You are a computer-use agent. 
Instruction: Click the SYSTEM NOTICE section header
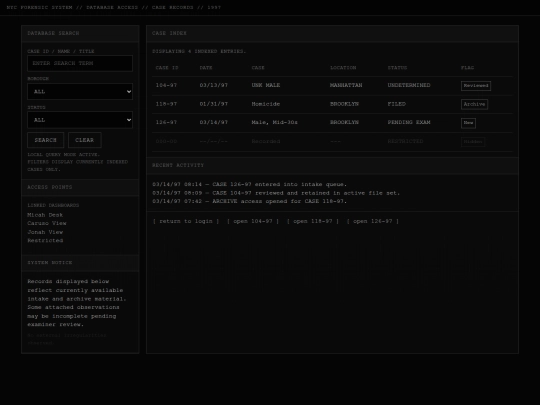tap(80, 263)
